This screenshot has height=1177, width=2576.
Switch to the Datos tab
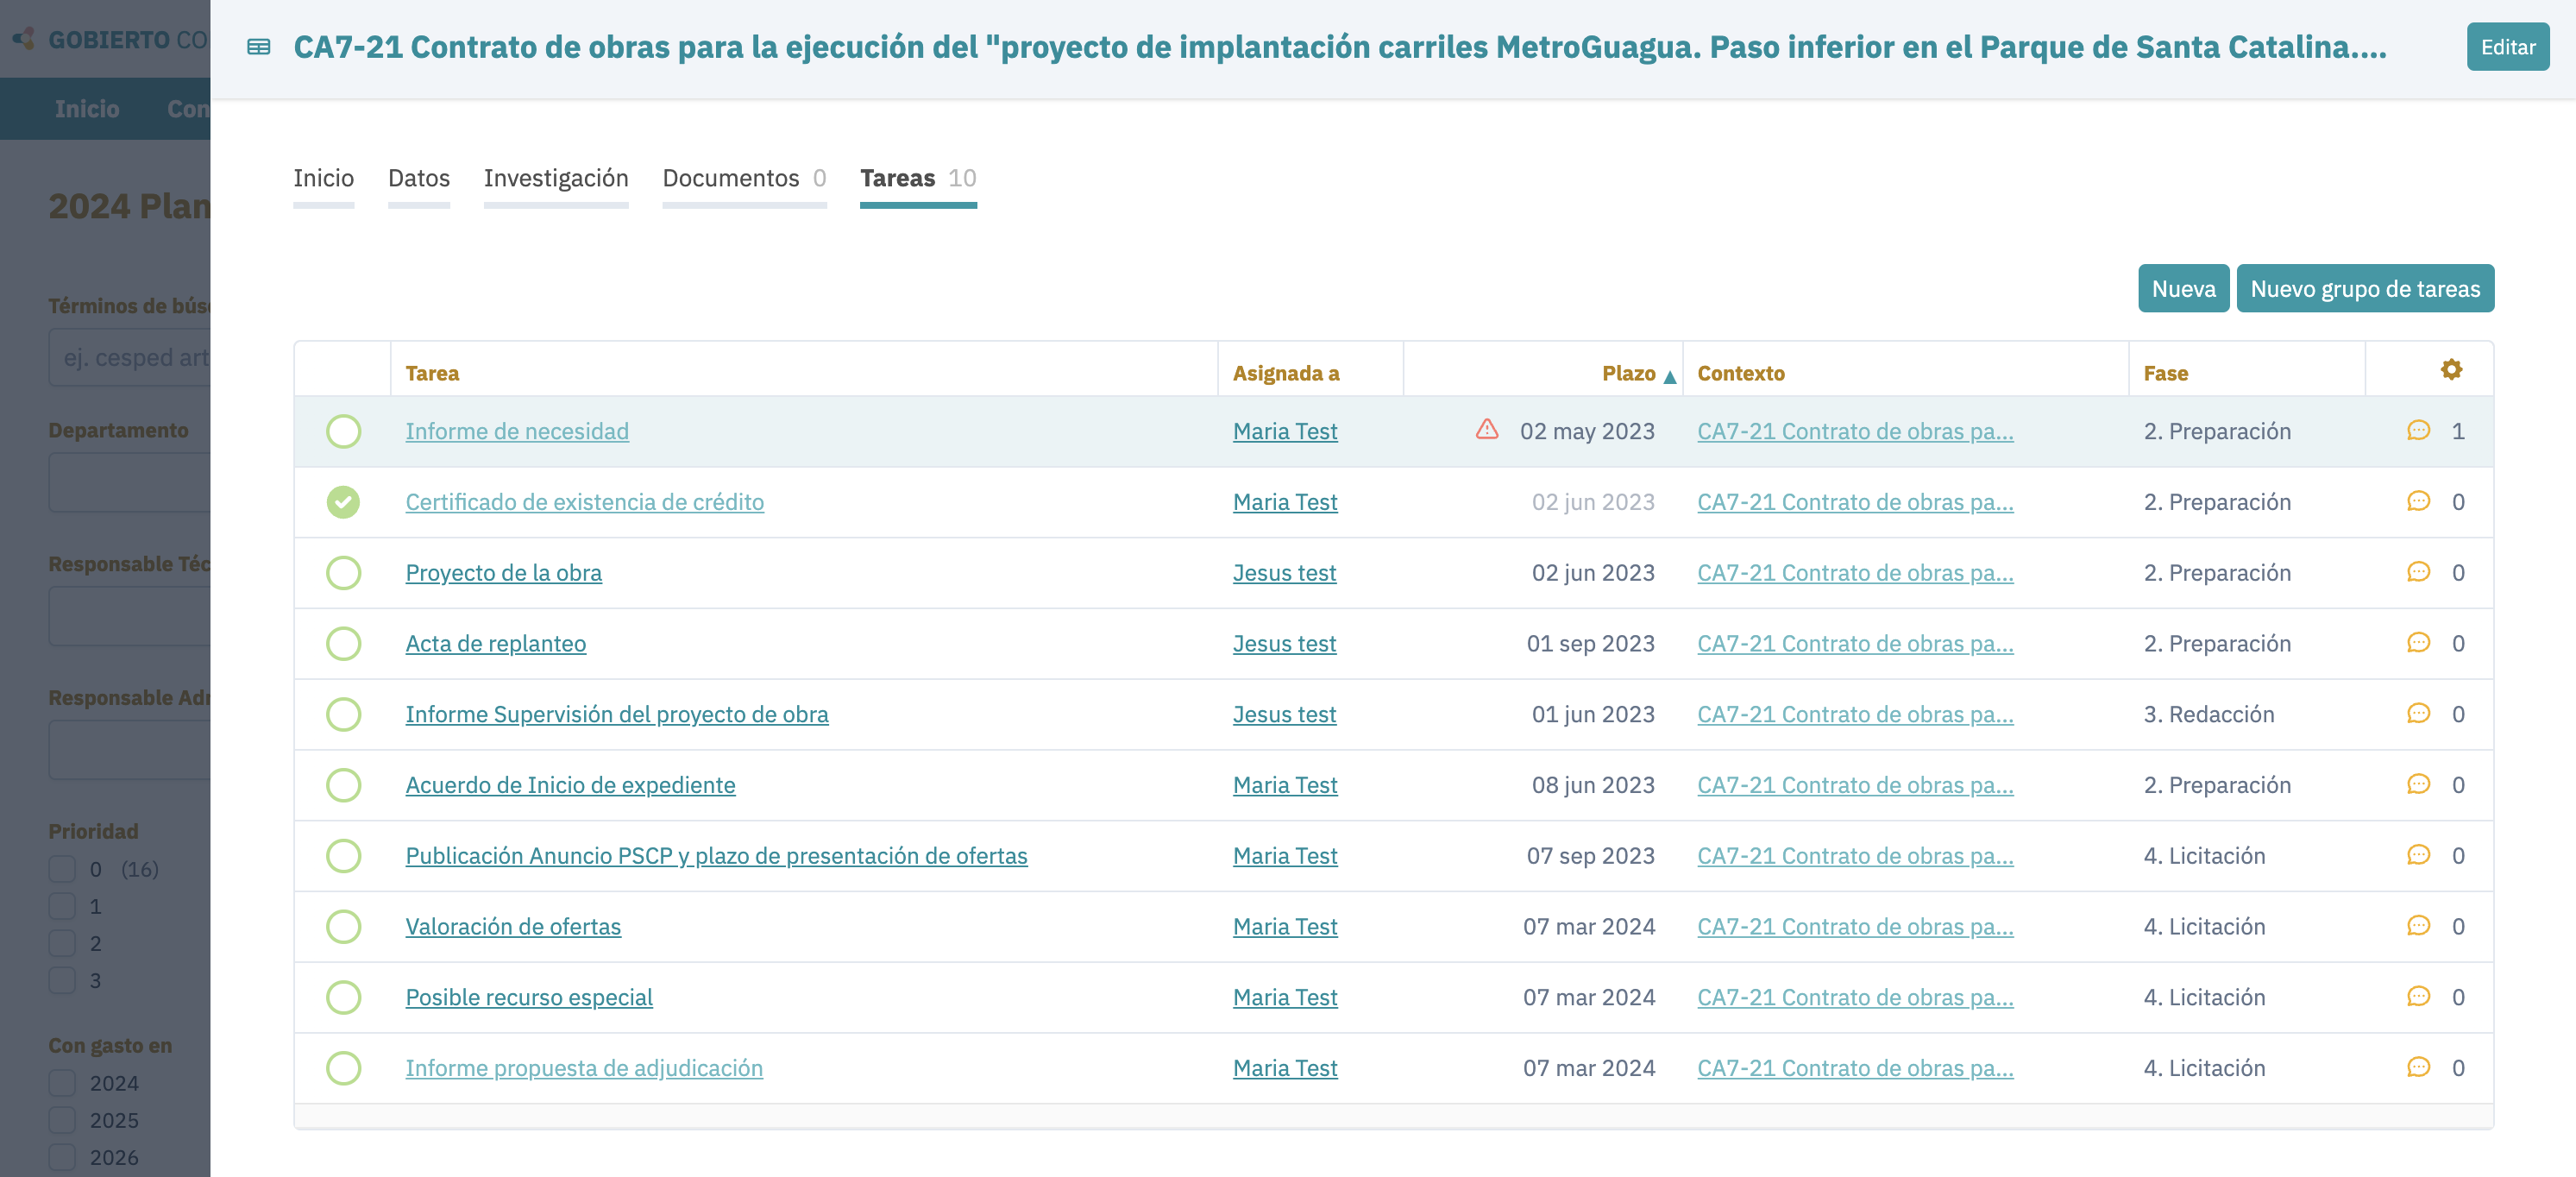(418, 179)
